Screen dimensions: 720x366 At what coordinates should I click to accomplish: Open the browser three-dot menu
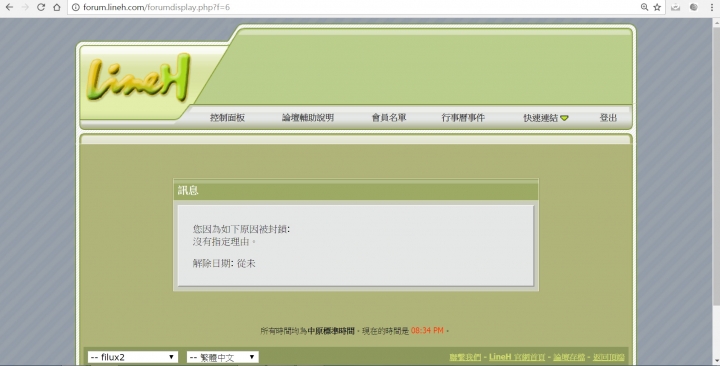pyautogui.click(x=712, y=7)
